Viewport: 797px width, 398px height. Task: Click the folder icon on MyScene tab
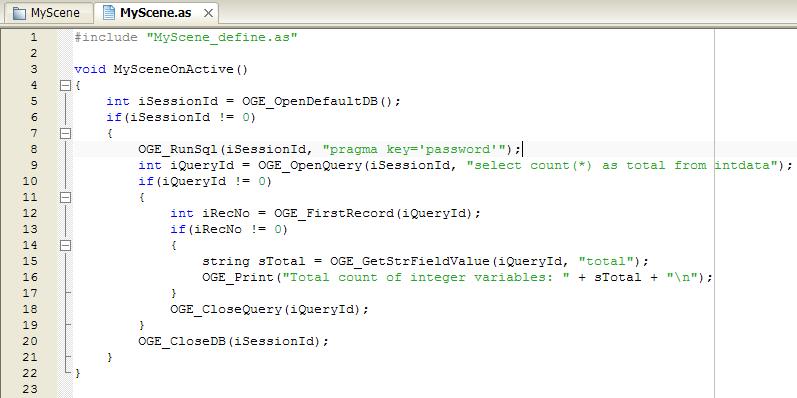[x=19, y=13]
